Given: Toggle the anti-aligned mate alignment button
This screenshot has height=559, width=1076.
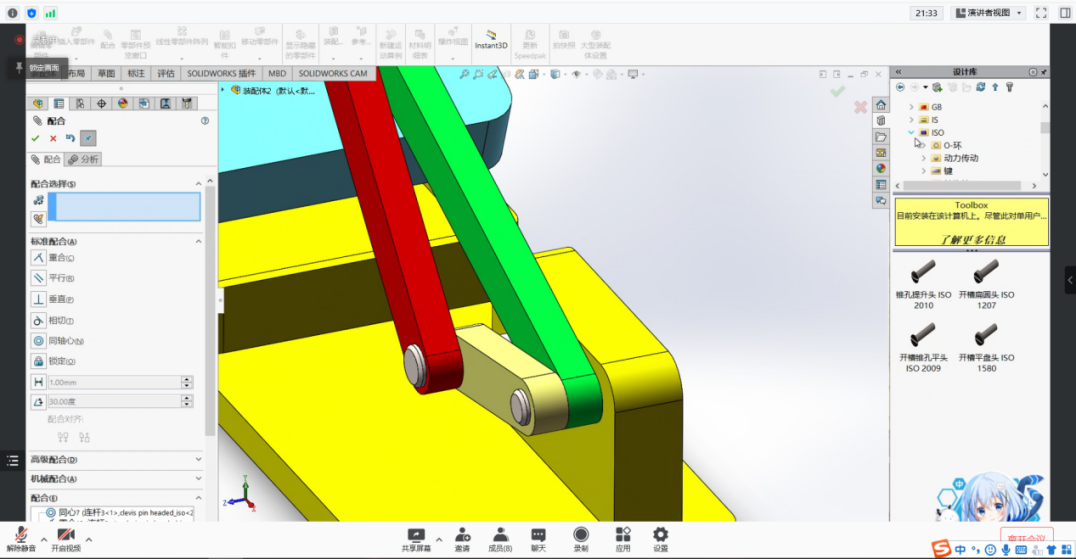Looking at the screenshot, I should [84, 437].
